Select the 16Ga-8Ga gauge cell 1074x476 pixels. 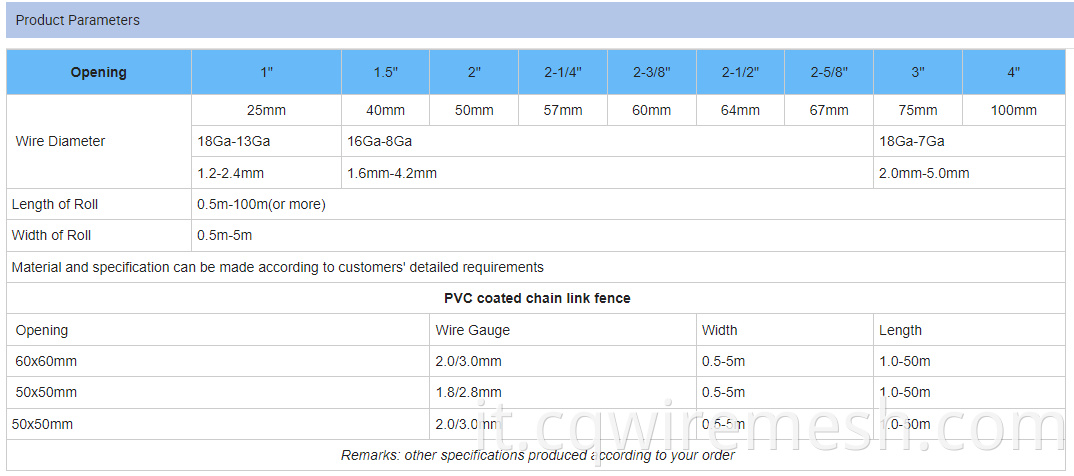tap(607, 141)
